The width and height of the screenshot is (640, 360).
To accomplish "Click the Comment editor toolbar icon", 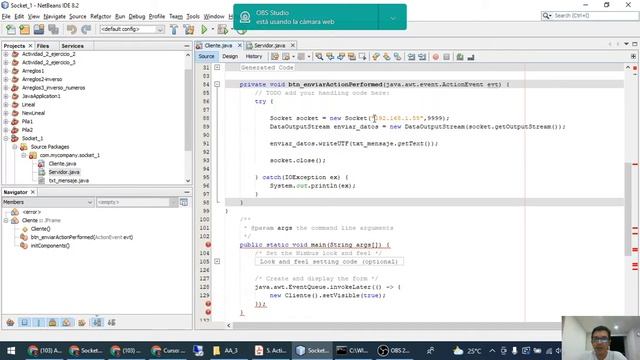I will [x=460, y=57].
